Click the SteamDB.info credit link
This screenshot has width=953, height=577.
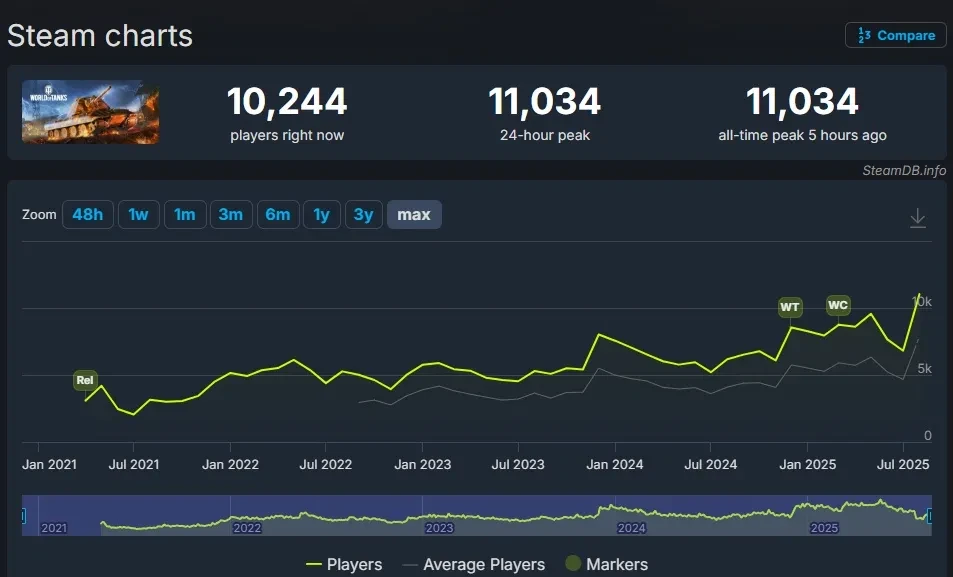[x=904, y=170]
